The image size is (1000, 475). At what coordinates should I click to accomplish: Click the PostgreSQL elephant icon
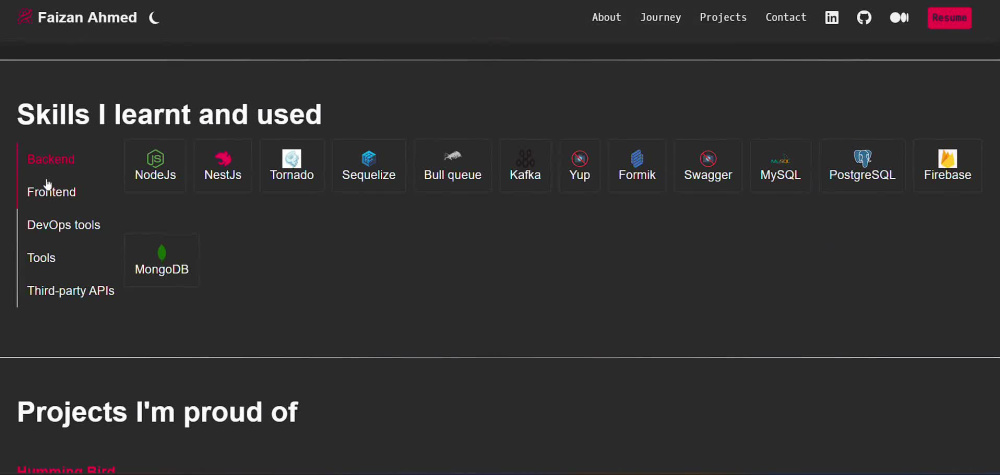tap(862, 158)
